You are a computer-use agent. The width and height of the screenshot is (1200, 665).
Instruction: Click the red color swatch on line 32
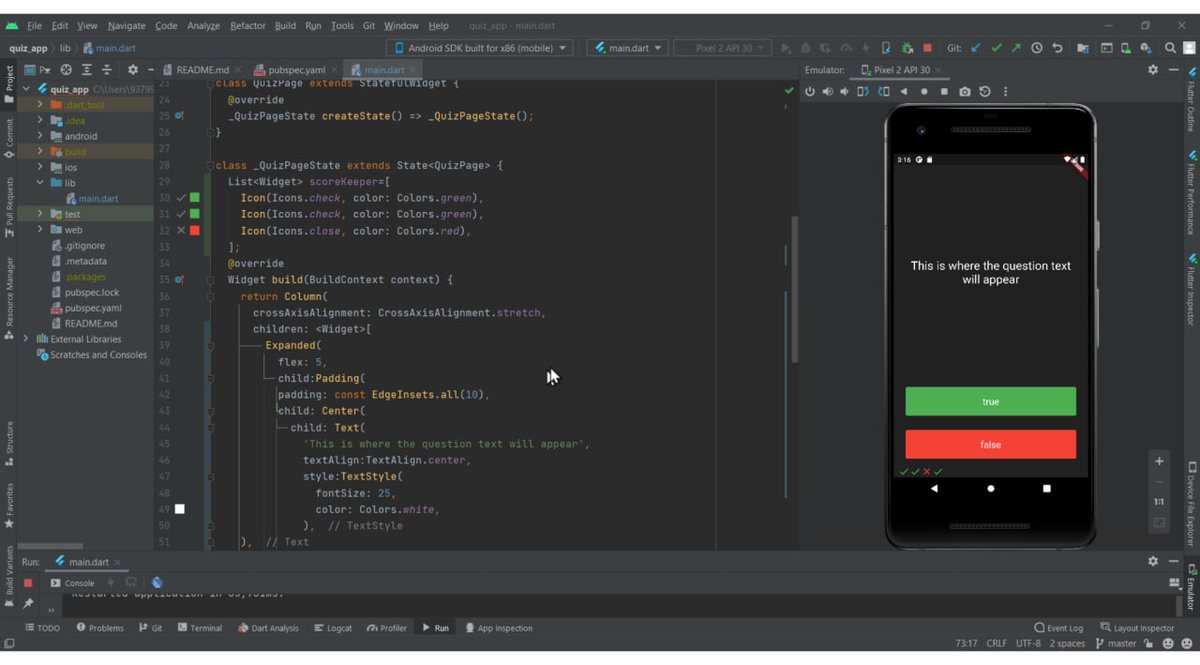[x=195, y=230]
